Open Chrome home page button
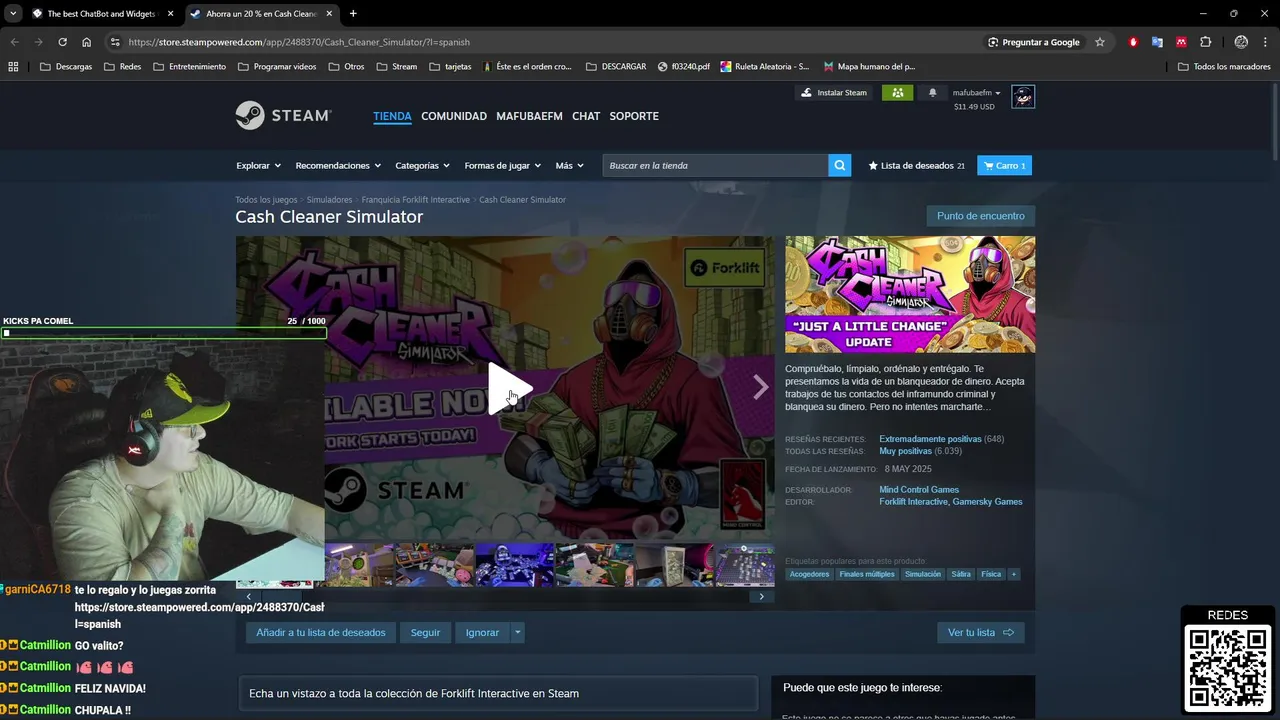 pyautogui.click(x=87, y=42)
